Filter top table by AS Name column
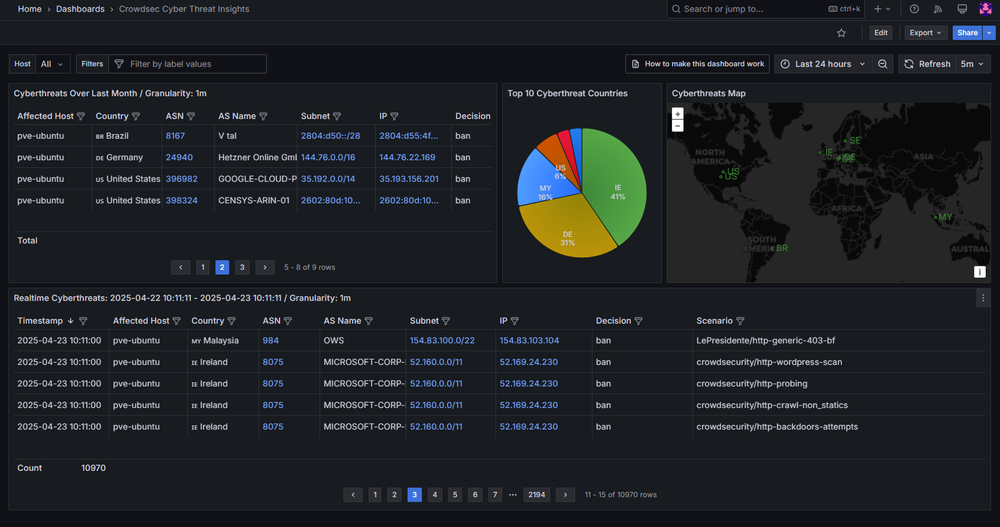 (263, 116)
